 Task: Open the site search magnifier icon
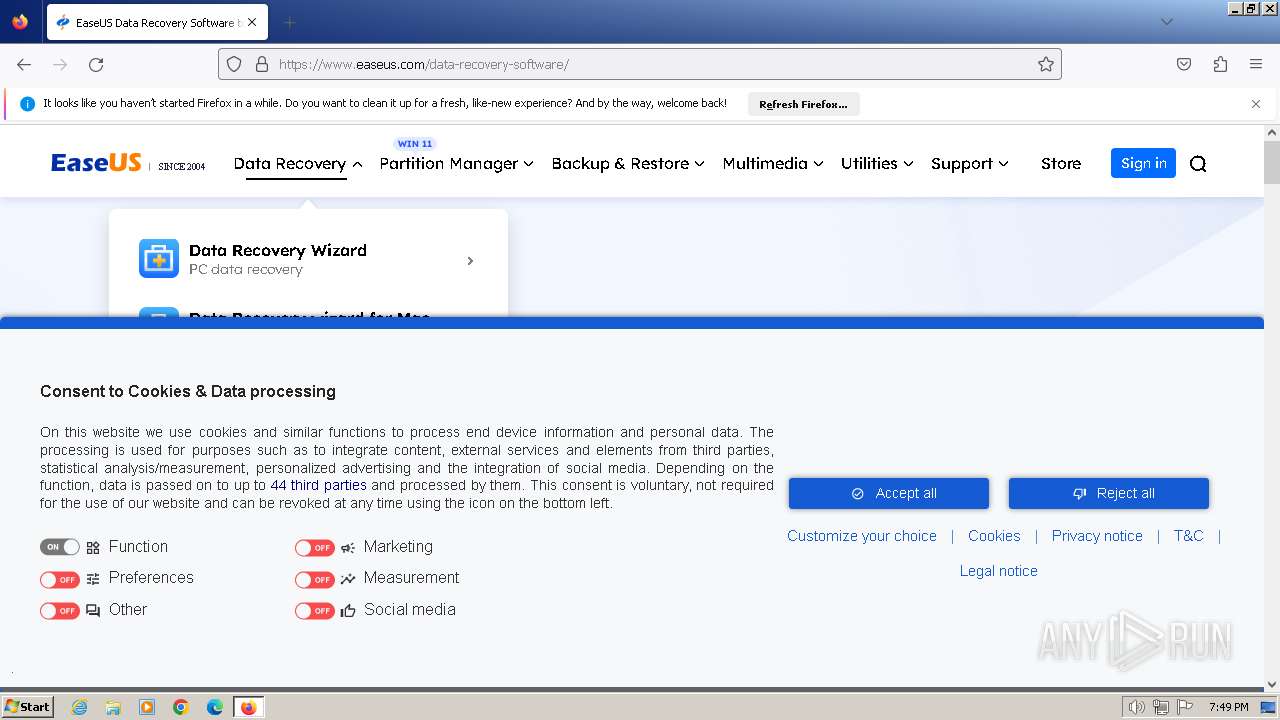coord(1198,164)
